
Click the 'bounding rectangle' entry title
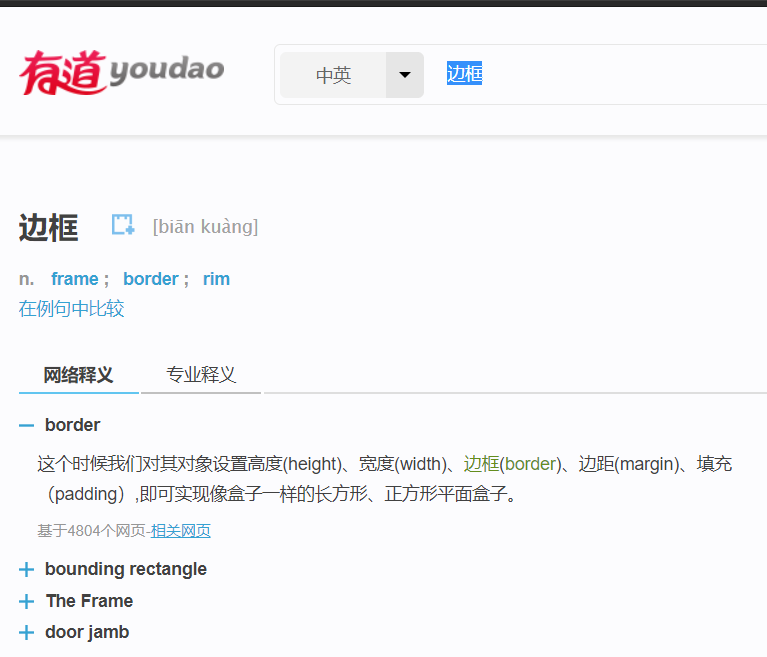click(x=126, y=569)
